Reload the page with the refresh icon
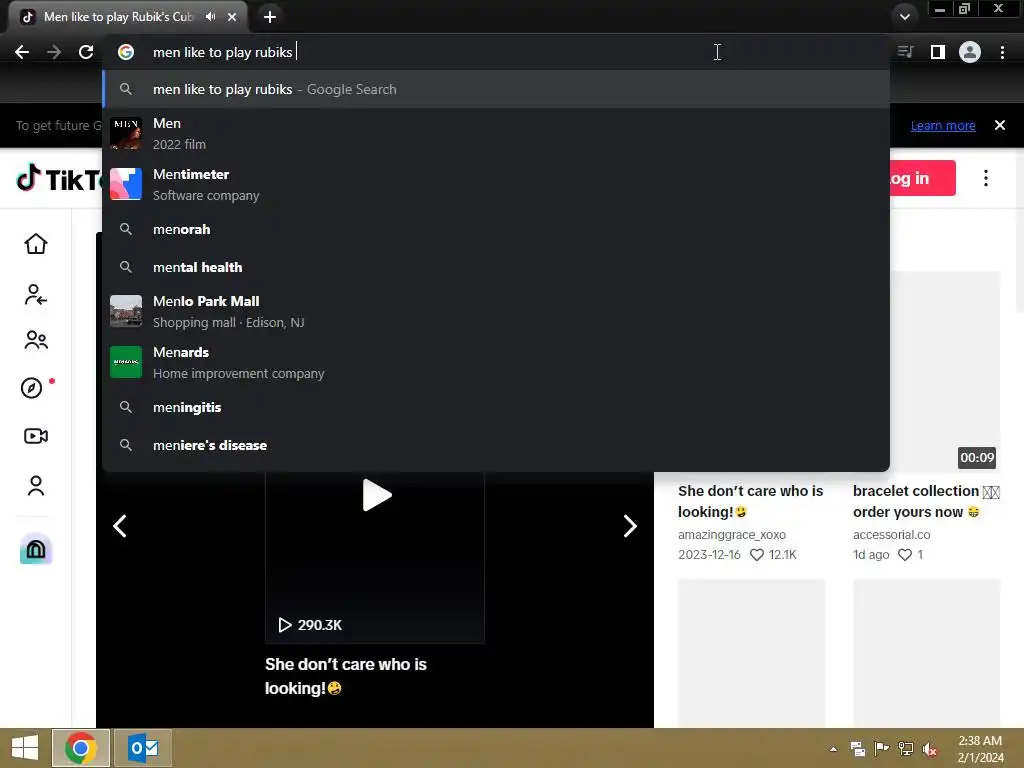The width and height of the screenshot is (1024, 768). pyautogui.click(x=86, y=52)
